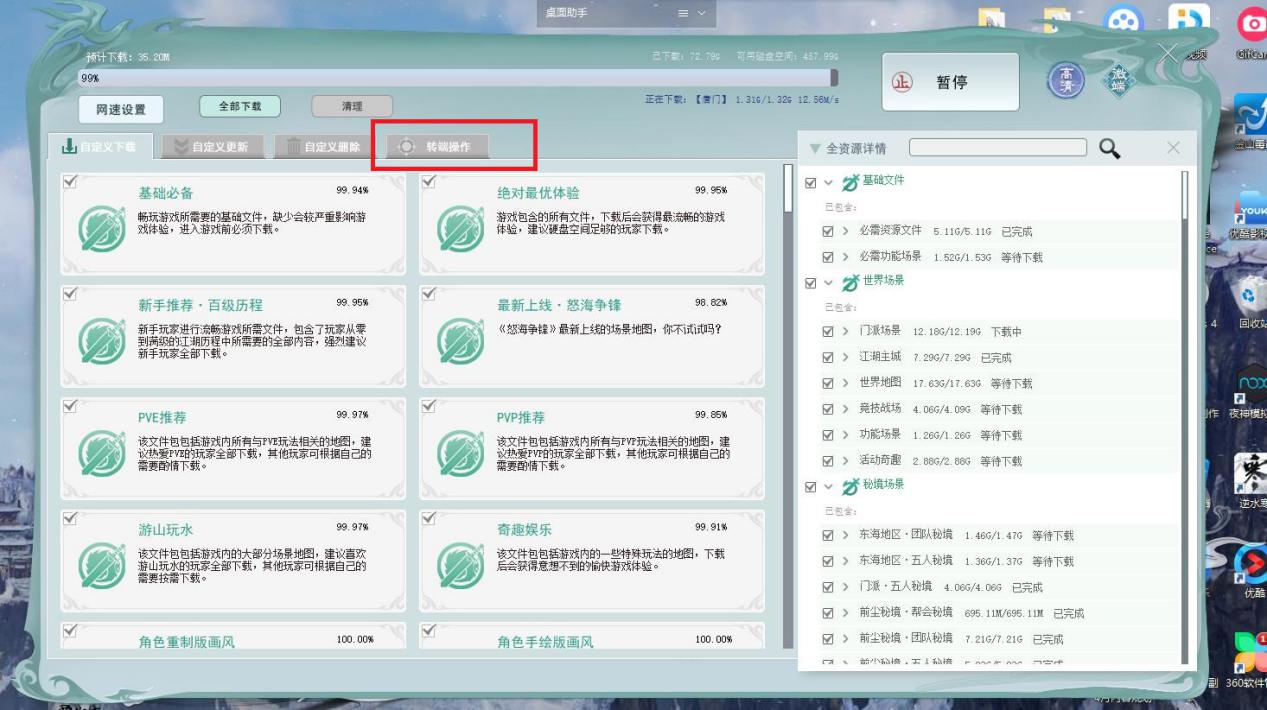The height and width of the screenshot is (710, 1267).
Task: Click inside the resource search input field
Action: point(1000,146)
